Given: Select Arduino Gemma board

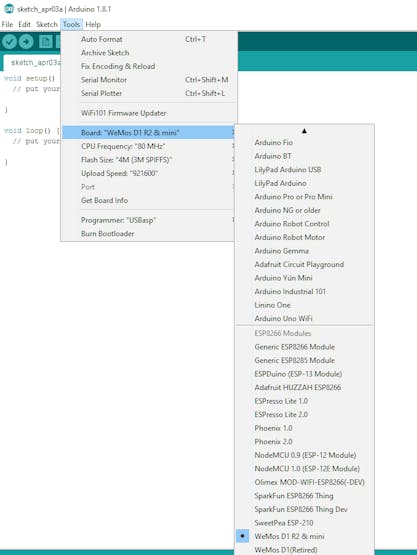Looking at the screenshot, I should 304,251.
